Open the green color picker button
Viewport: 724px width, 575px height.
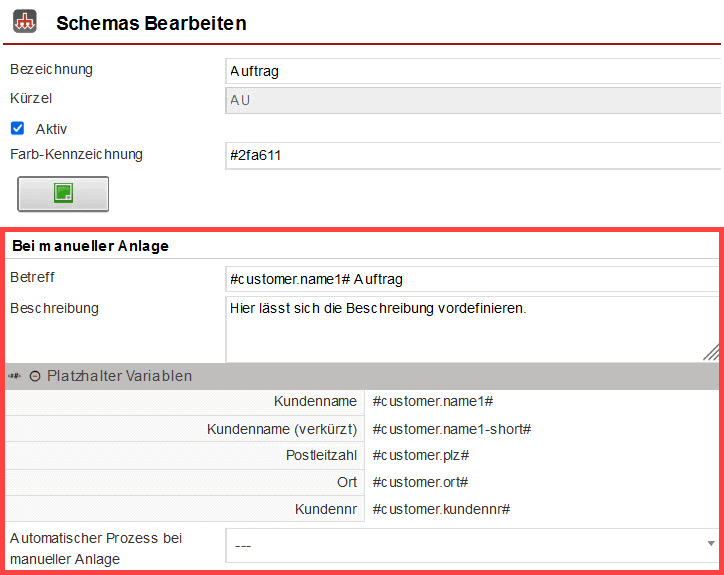pos(63,194)
